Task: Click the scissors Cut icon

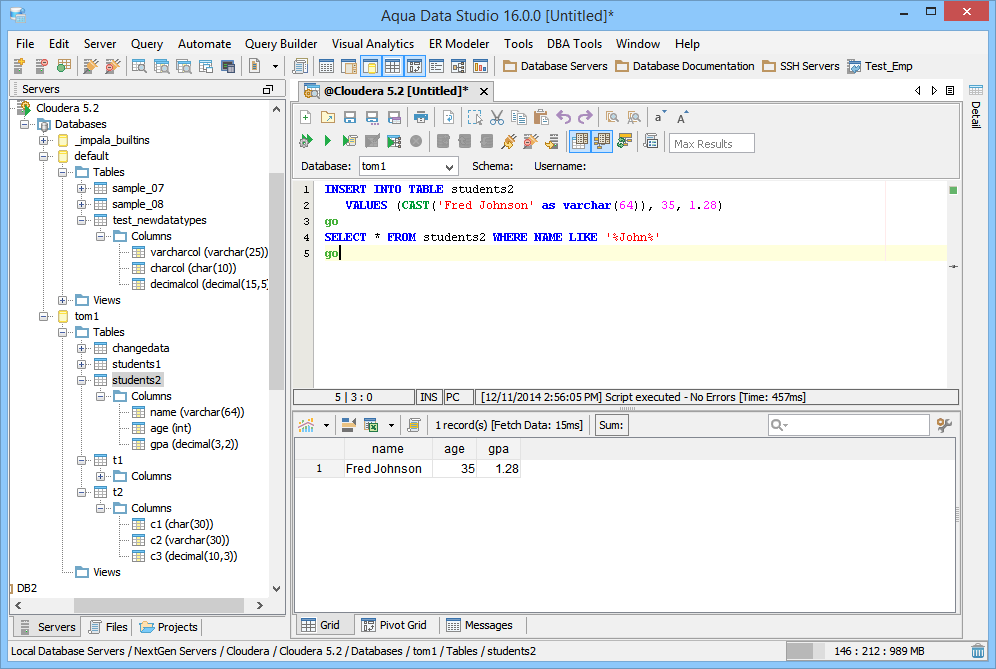Action: (497, 117)
